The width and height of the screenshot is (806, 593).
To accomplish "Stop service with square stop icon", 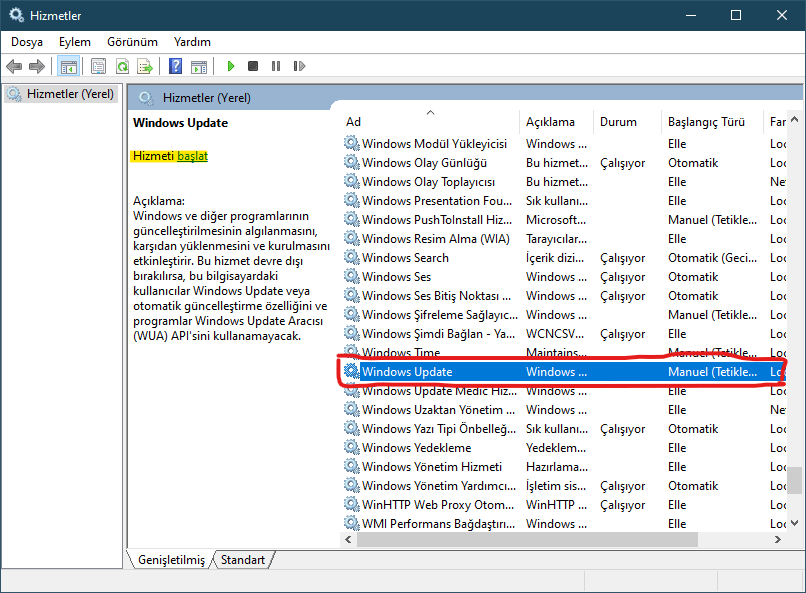I will (253, 66).
